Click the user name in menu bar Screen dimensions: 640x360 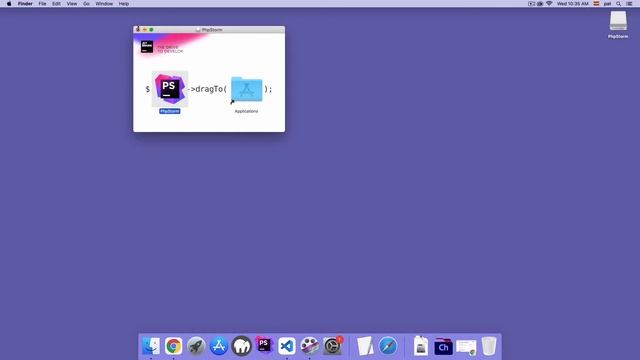pyautogui.click(x=607, y=4)
